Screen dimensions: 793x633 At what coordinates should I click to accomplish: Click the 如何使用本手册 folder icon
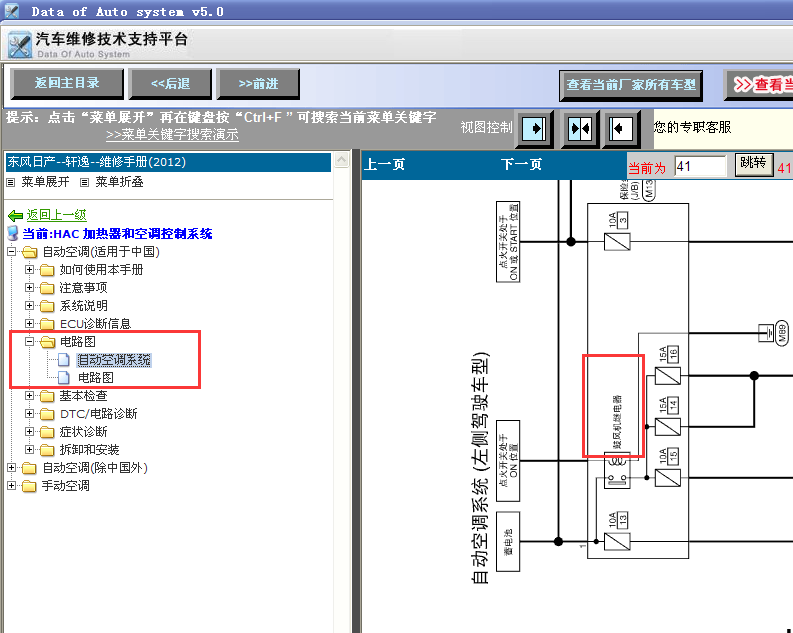point(47,270)
